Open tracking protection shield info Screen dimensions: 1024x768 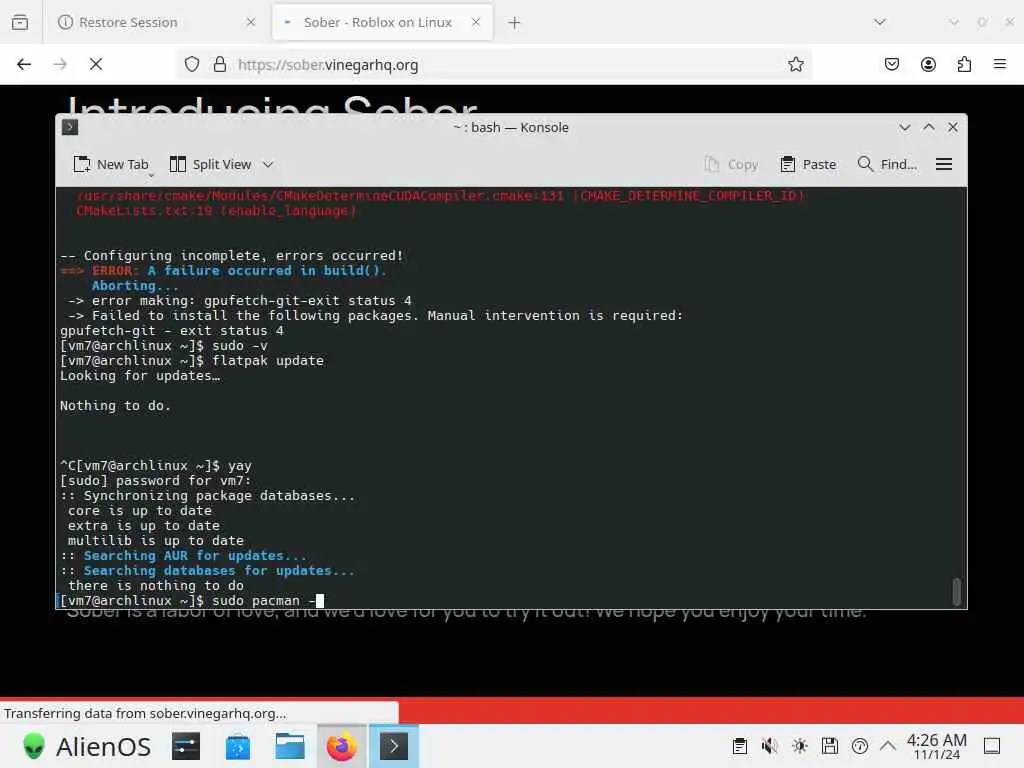click(x=191, y=64)
